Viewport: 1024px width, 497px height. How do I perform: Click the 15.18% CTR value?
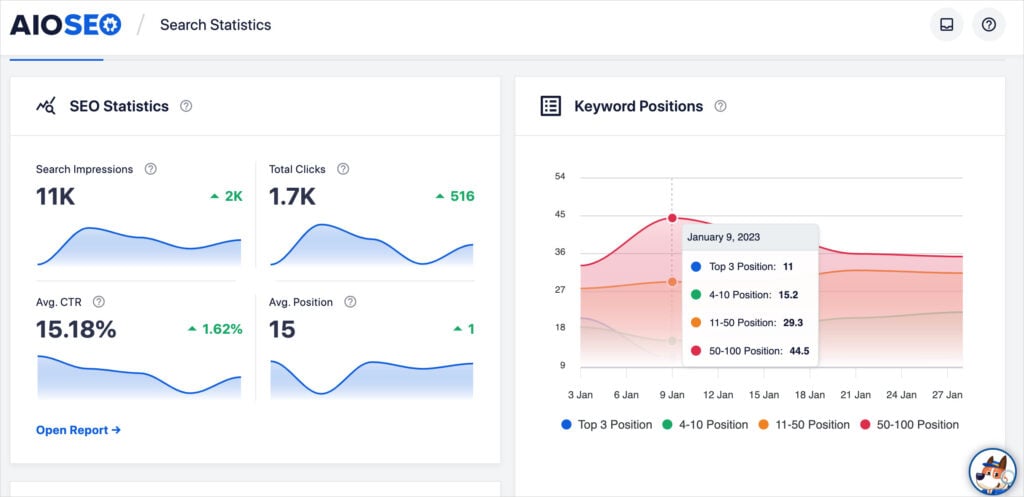(x=76, y=329)
